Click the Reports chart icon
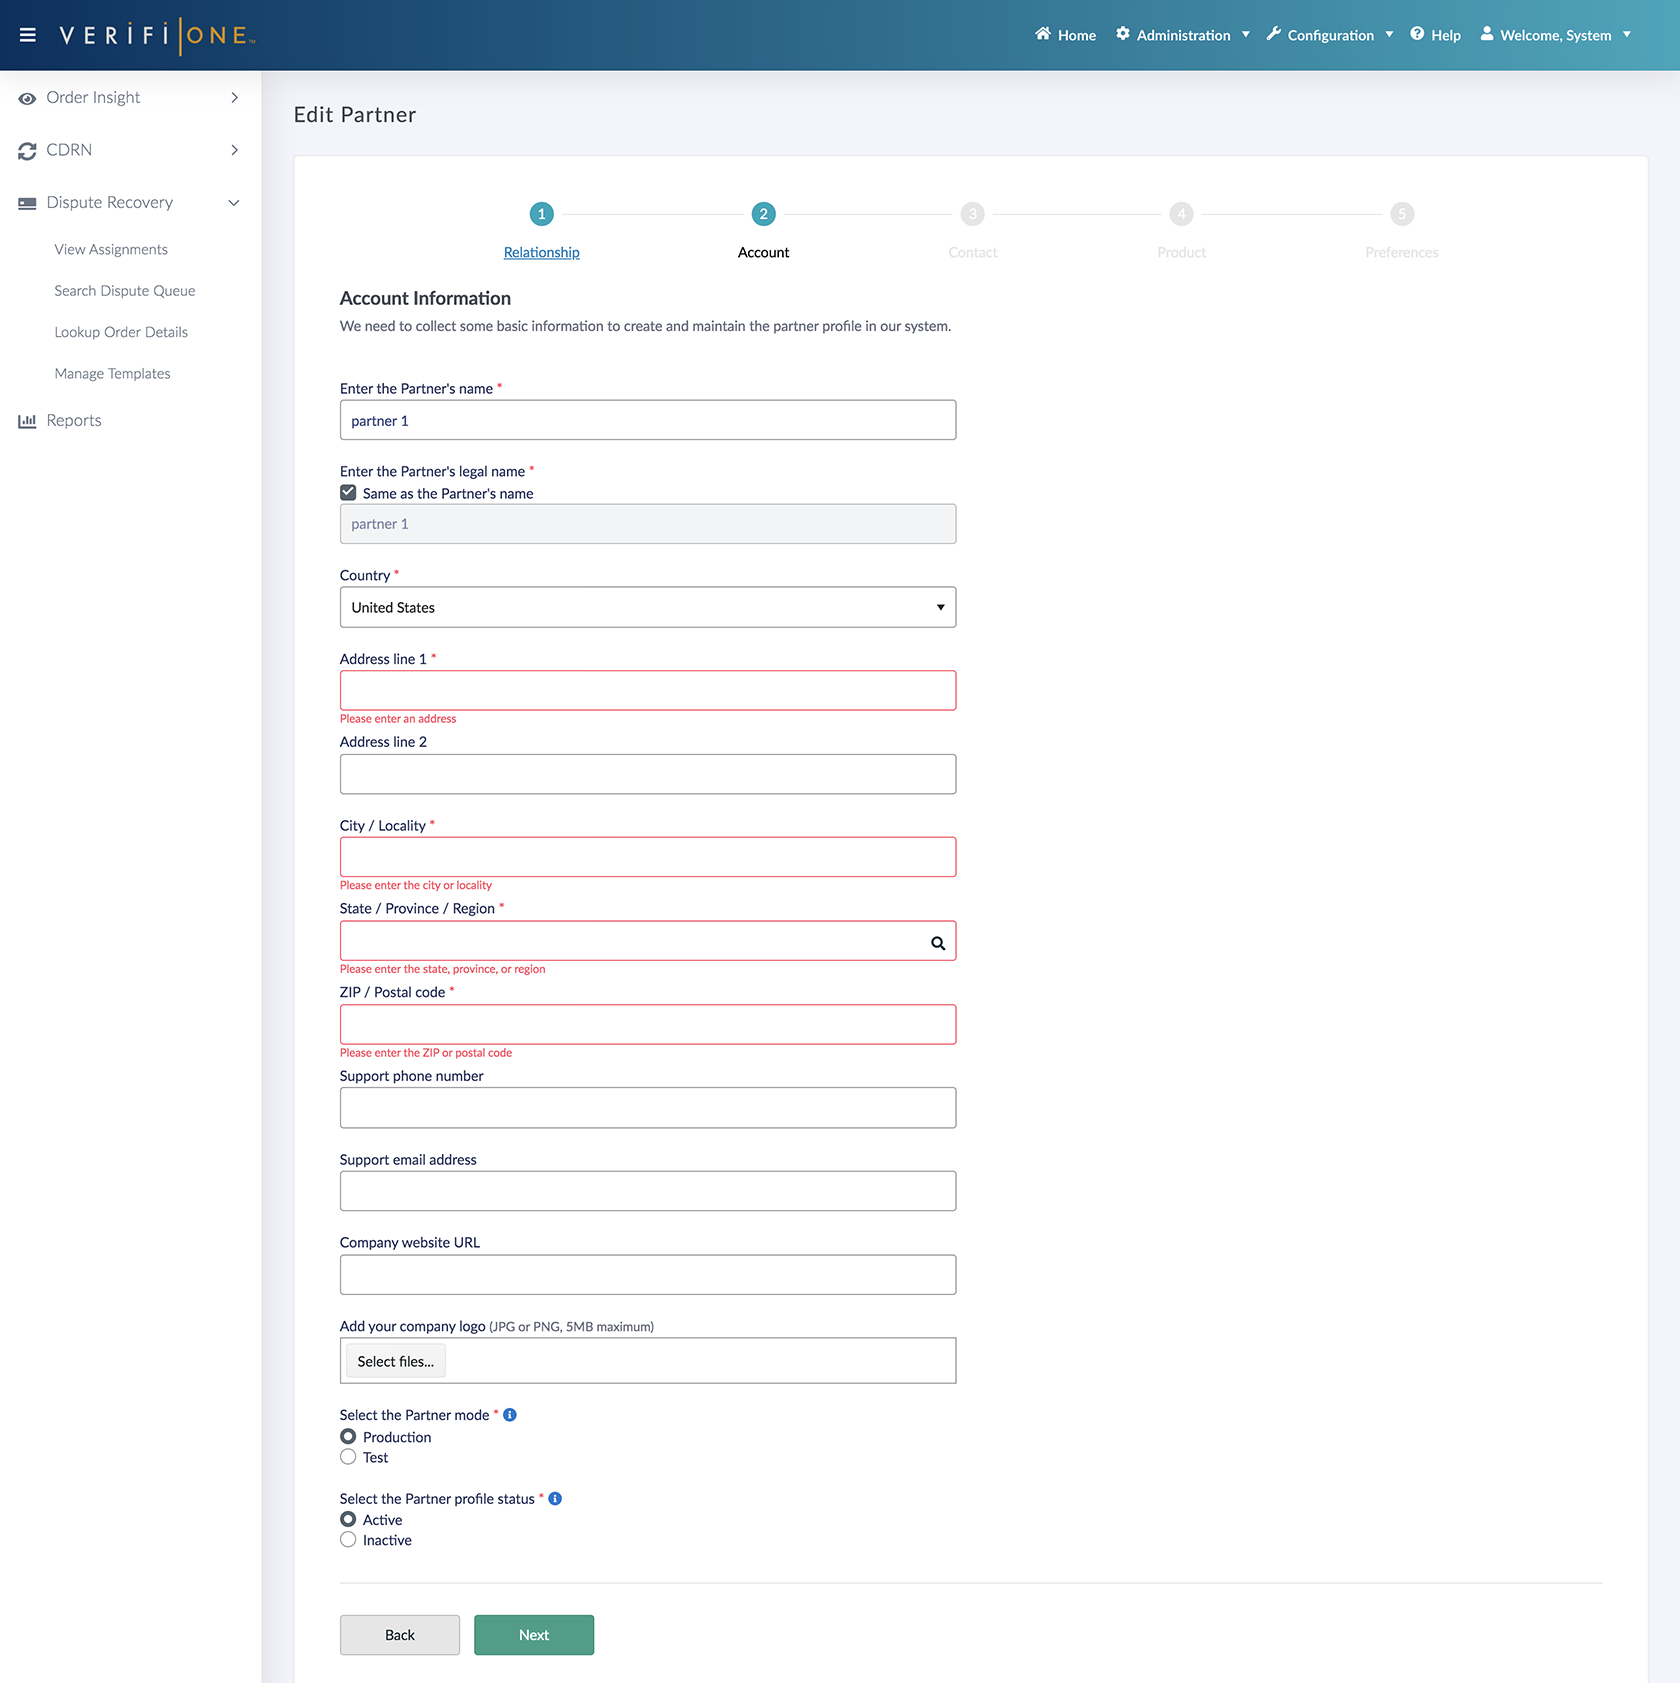Viewport: 1680px width, 1683px height. coord(27,421)
